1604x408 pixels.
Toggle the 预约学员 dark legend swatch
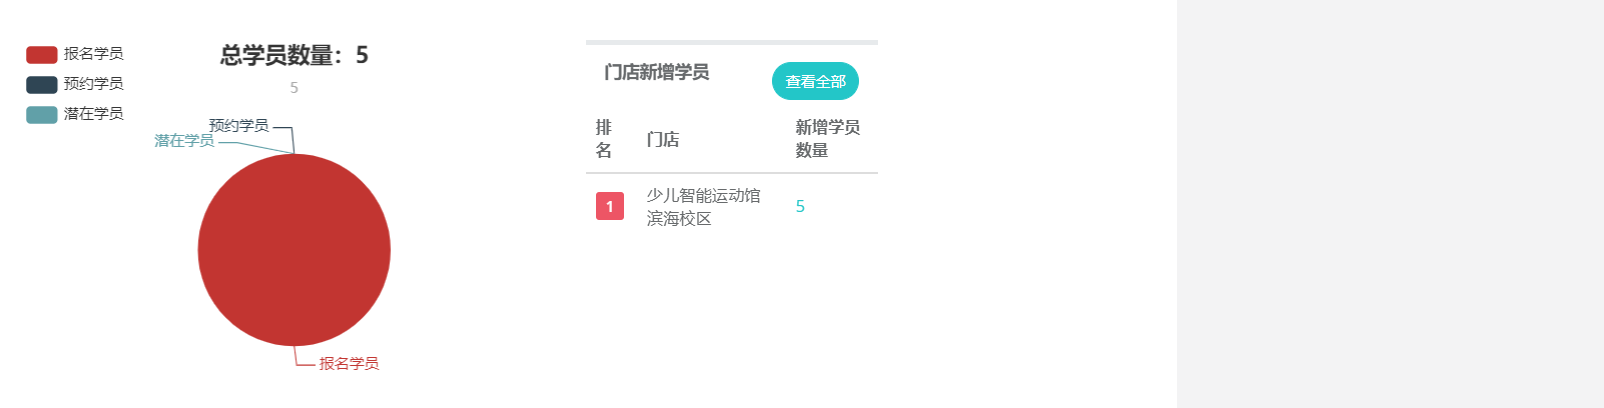coord(41,84)
